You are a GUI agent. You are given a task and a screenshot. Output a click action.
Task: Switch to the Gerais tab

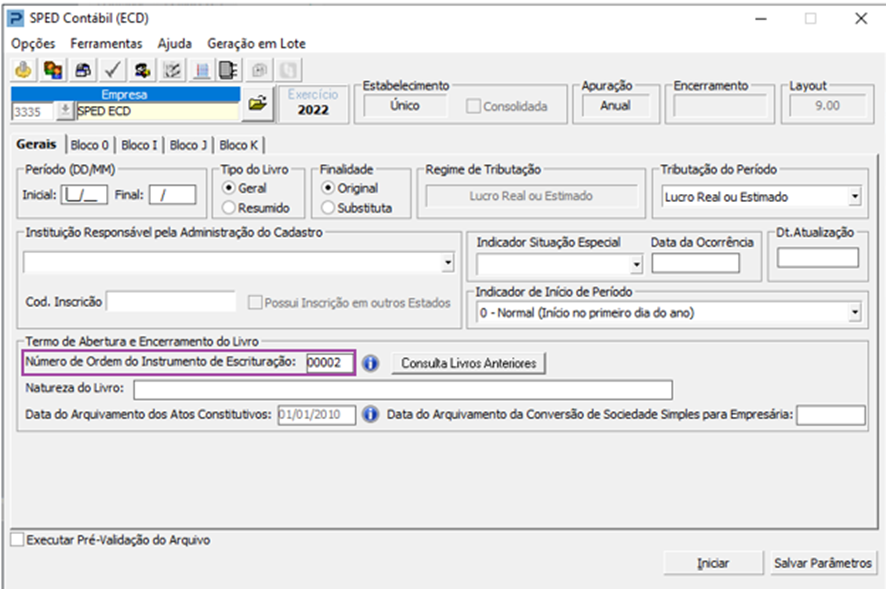coord(36,145)
